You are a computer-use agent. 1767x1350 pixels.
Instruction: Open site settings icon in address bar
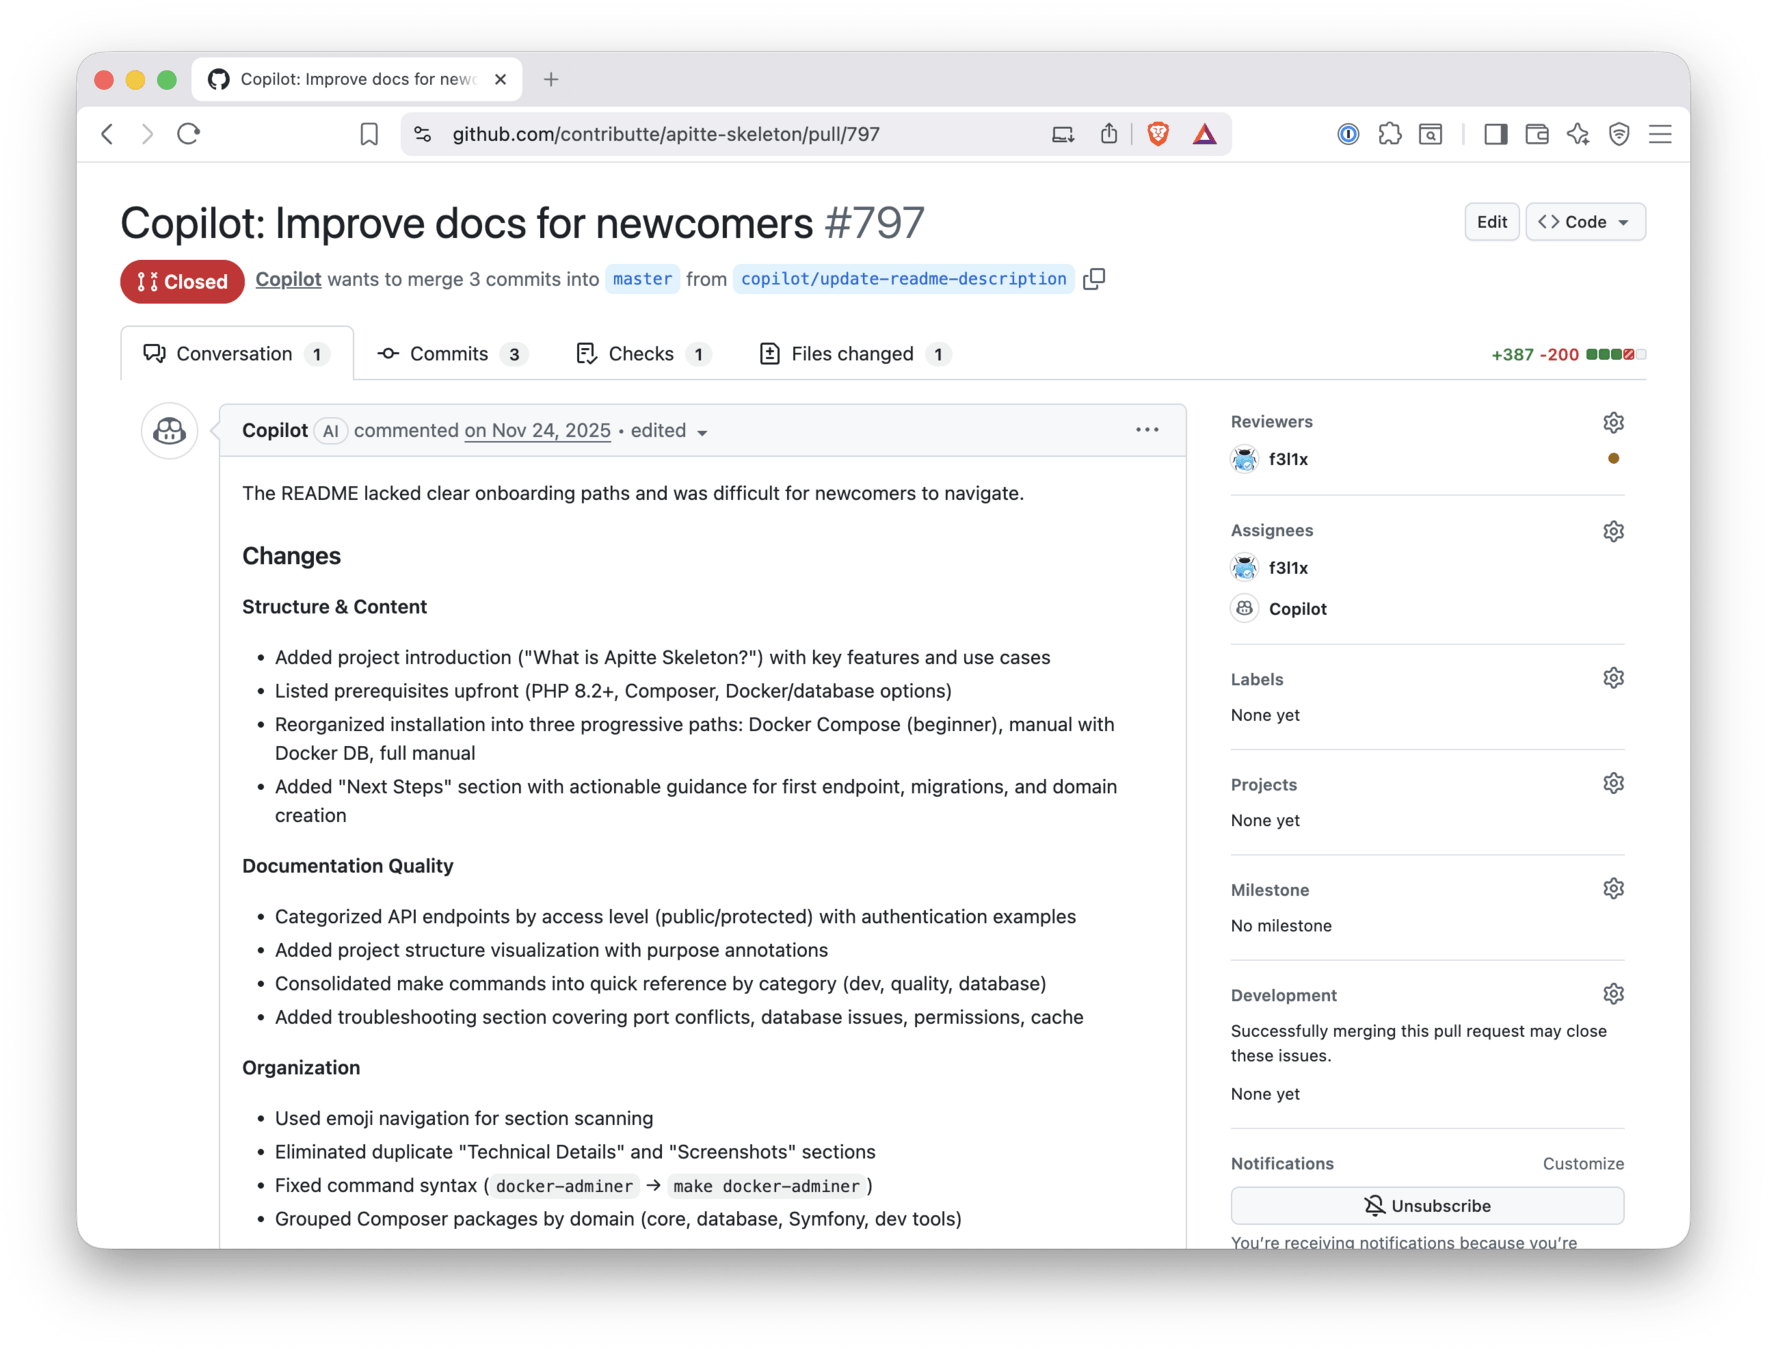point(423,134)
